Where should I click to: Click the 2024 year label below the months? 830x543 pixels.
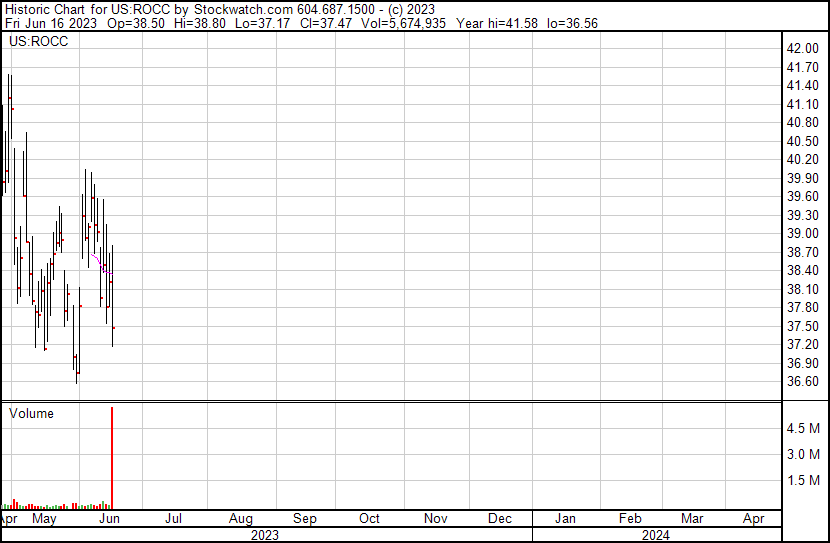pos(657,535)
